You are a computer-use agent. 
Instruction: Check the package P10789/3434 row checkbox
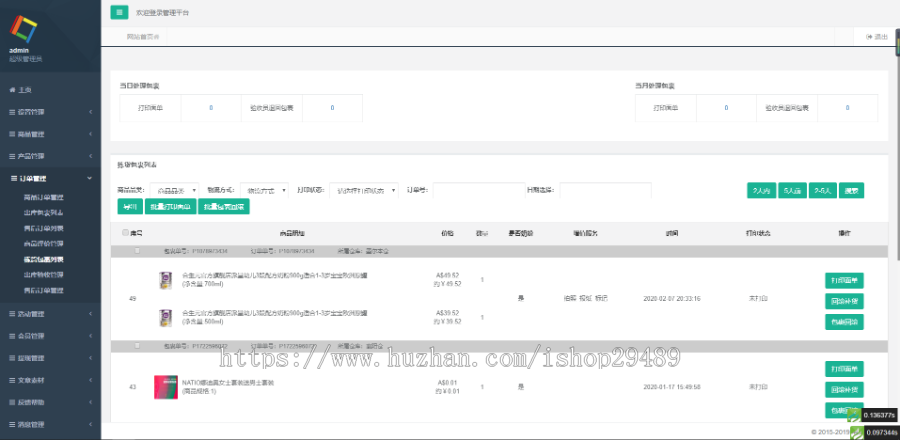point(137,251)
